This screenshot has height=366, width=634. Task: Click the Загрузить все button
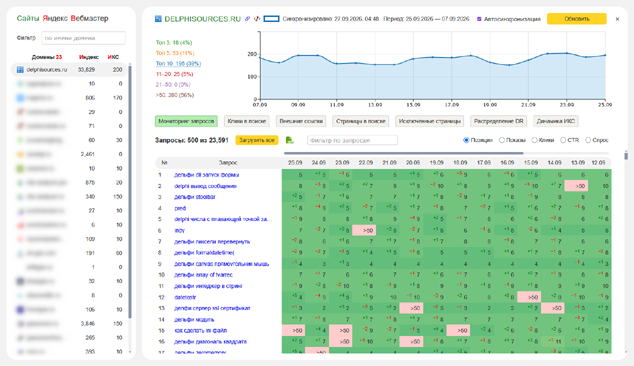(257, 140)
